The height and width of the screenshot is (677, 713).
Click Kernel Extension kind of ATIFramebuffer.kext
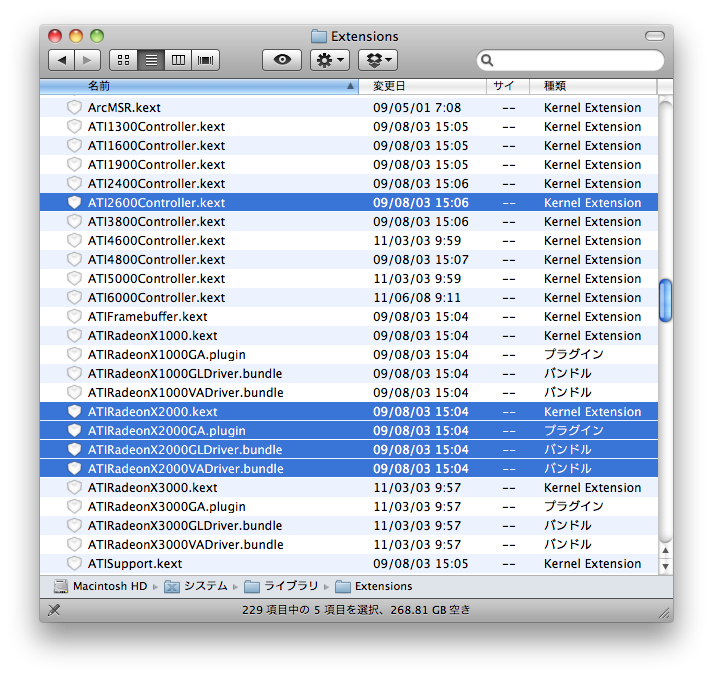click(x=592, y=316)
